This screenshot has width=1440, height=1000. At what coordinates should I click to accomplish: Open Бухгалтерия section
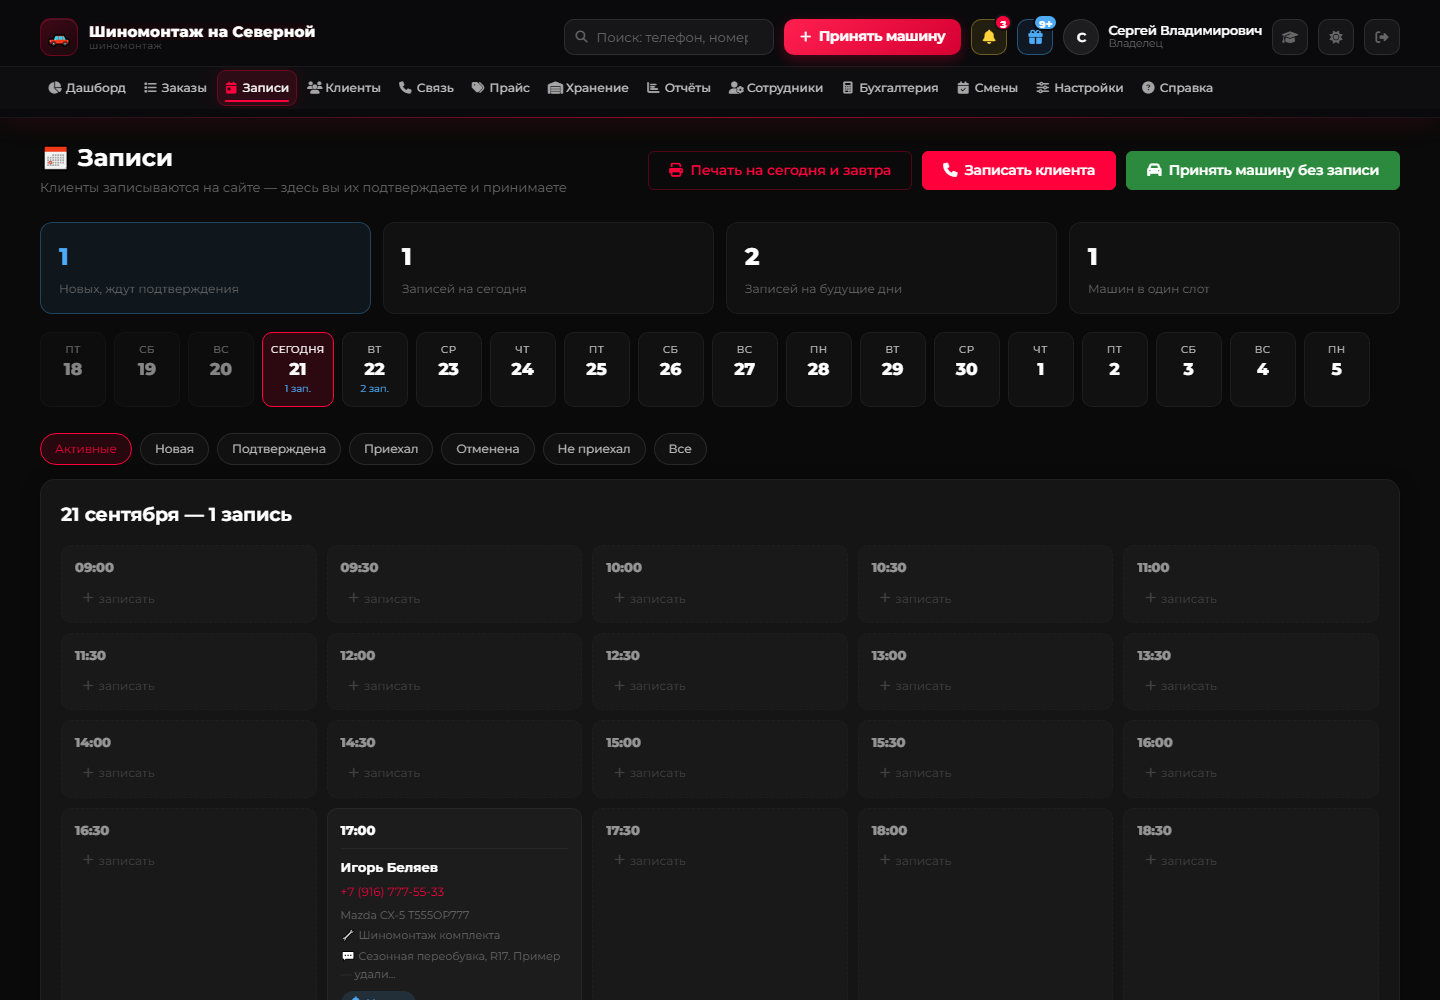pyautogui.click(x=891, y=88)
